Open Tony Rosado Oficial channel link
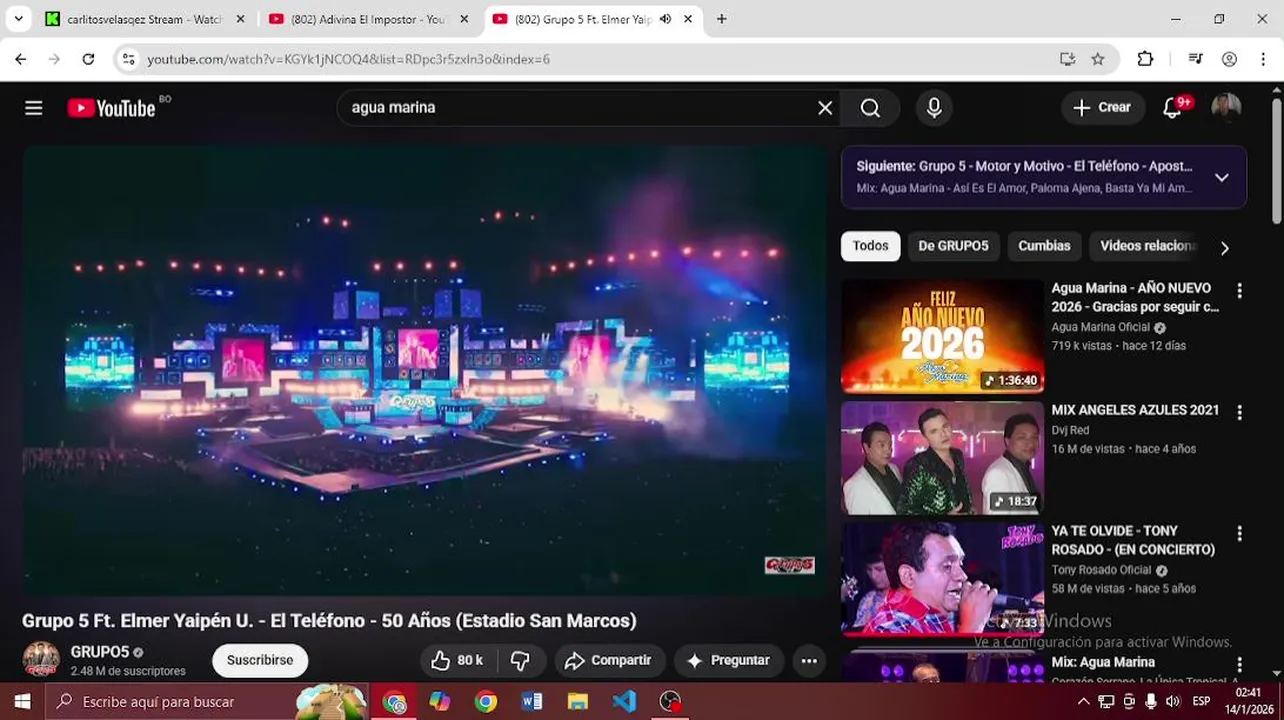The height and width of the screenshot is (720, 1284). (1102, 571)
